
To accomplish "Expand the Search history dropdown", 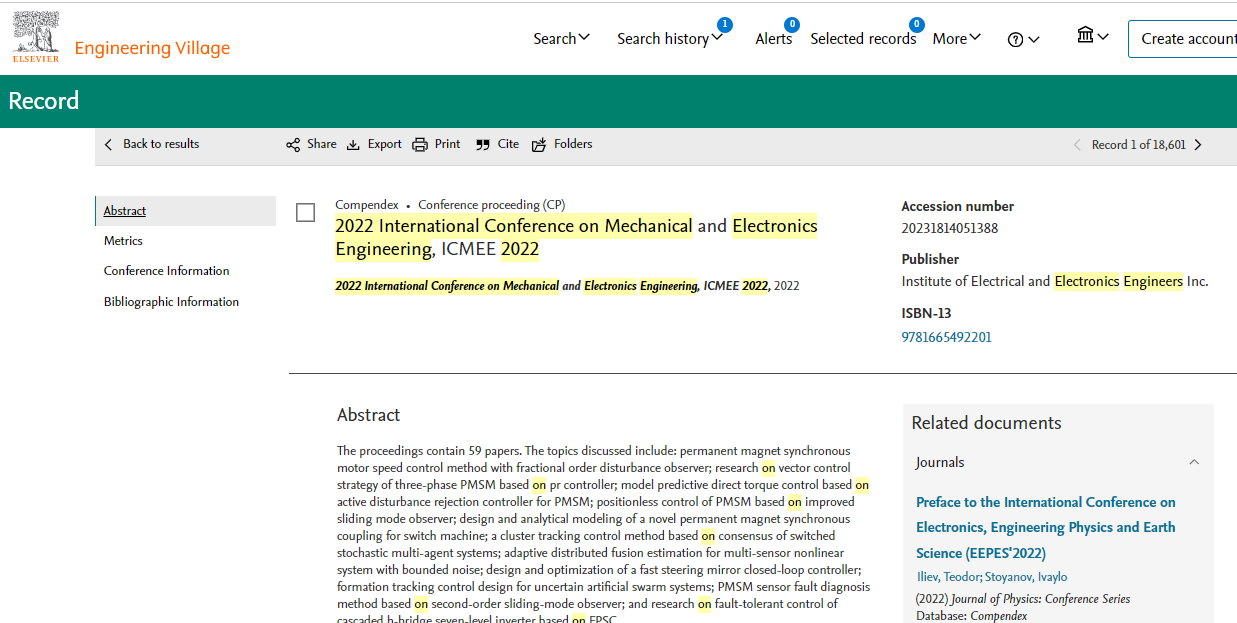I will (669, 38).
